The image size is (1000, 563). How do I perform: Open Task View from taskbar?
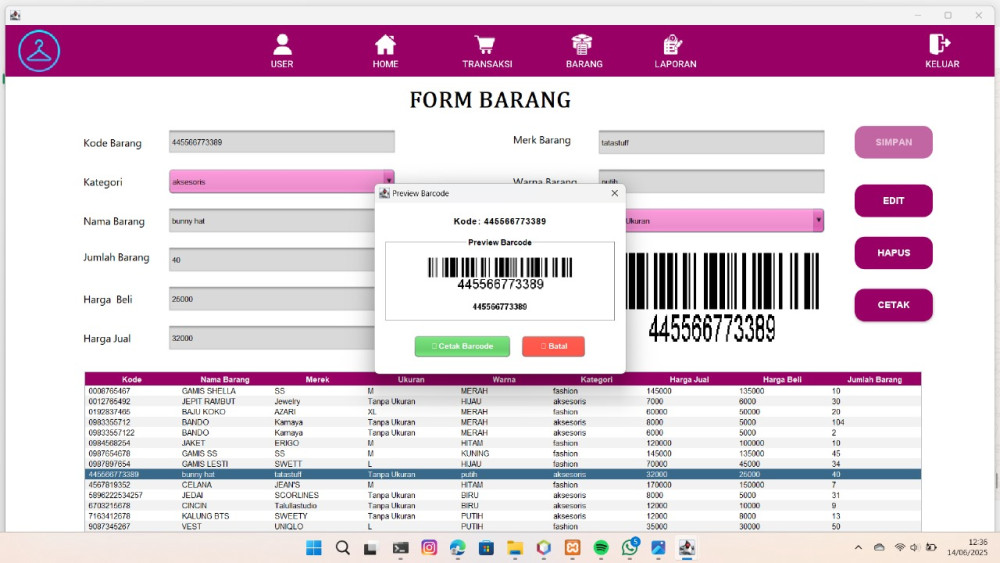click(x=371, y=548)
